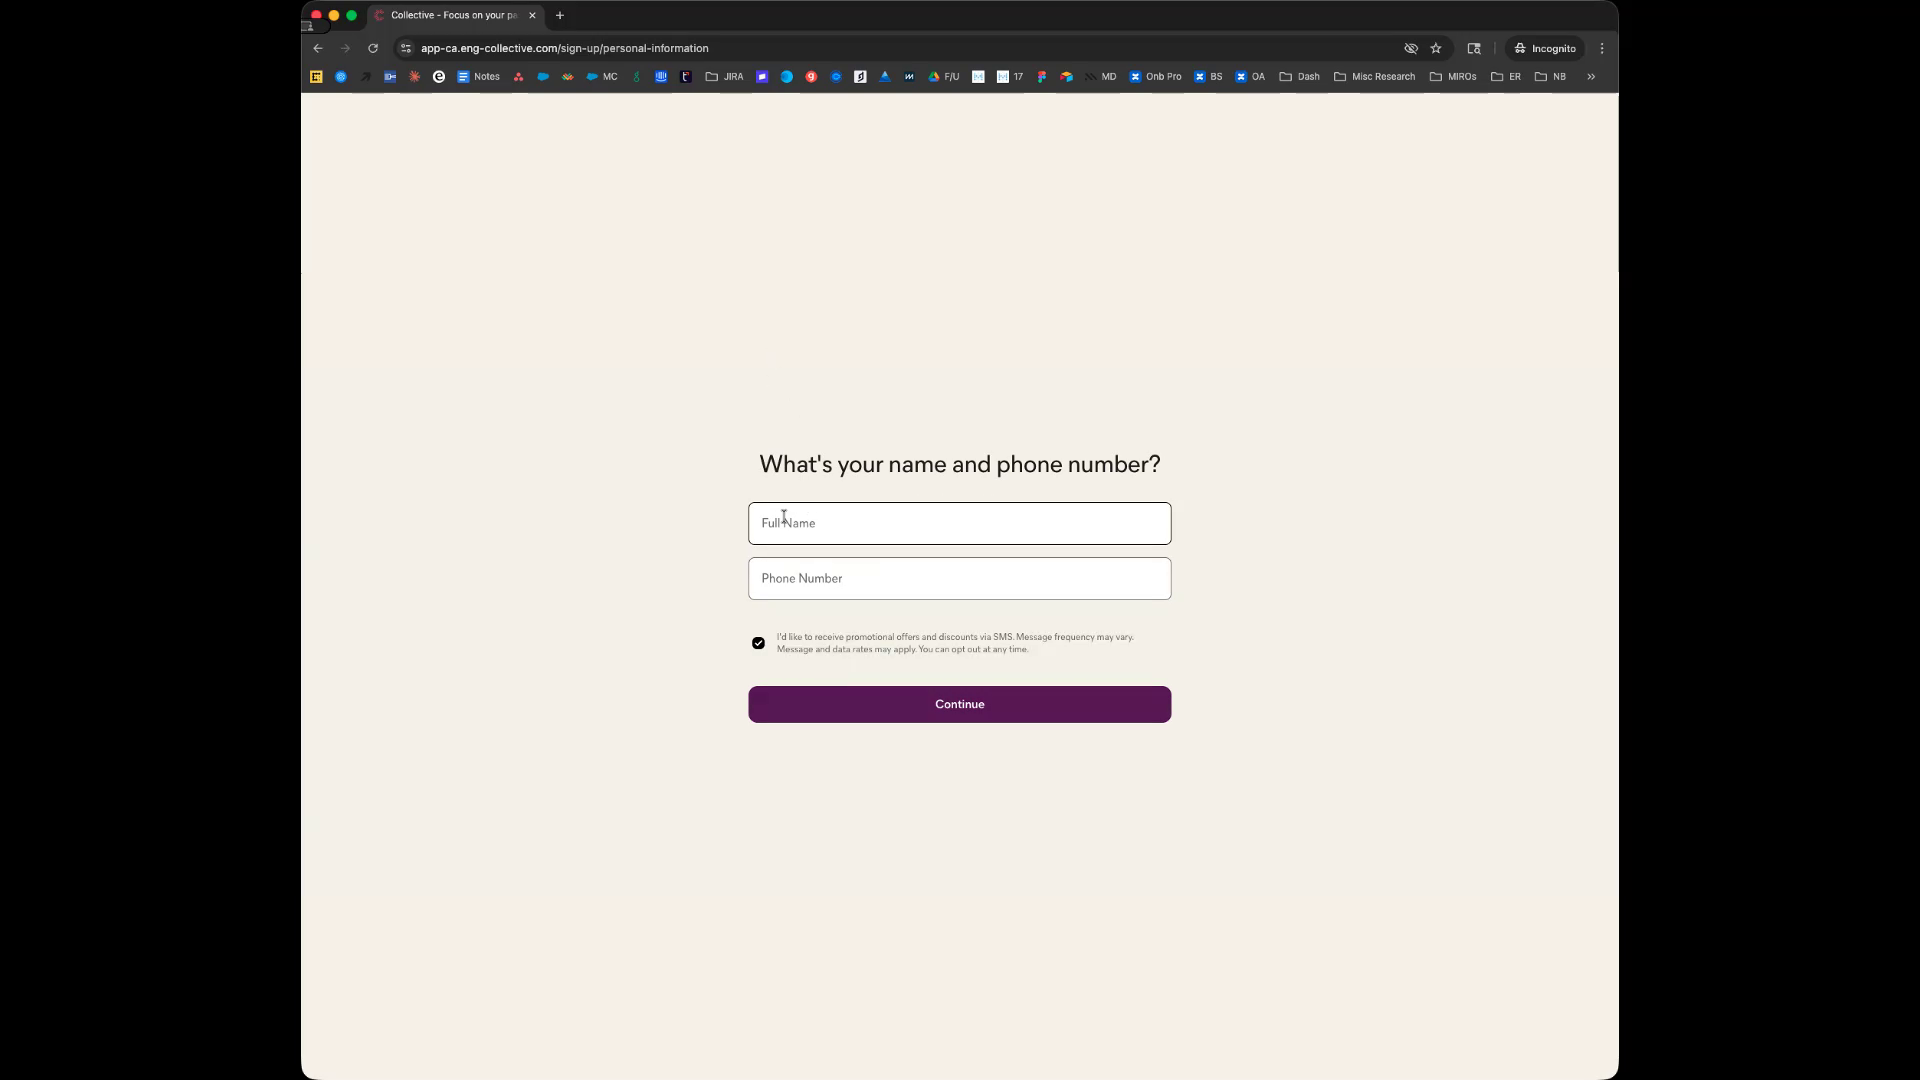Screen dimensions: 1920x1080
Task: Toggle the crossed-eye icon in the toolbar
Action: (1410, 48)
